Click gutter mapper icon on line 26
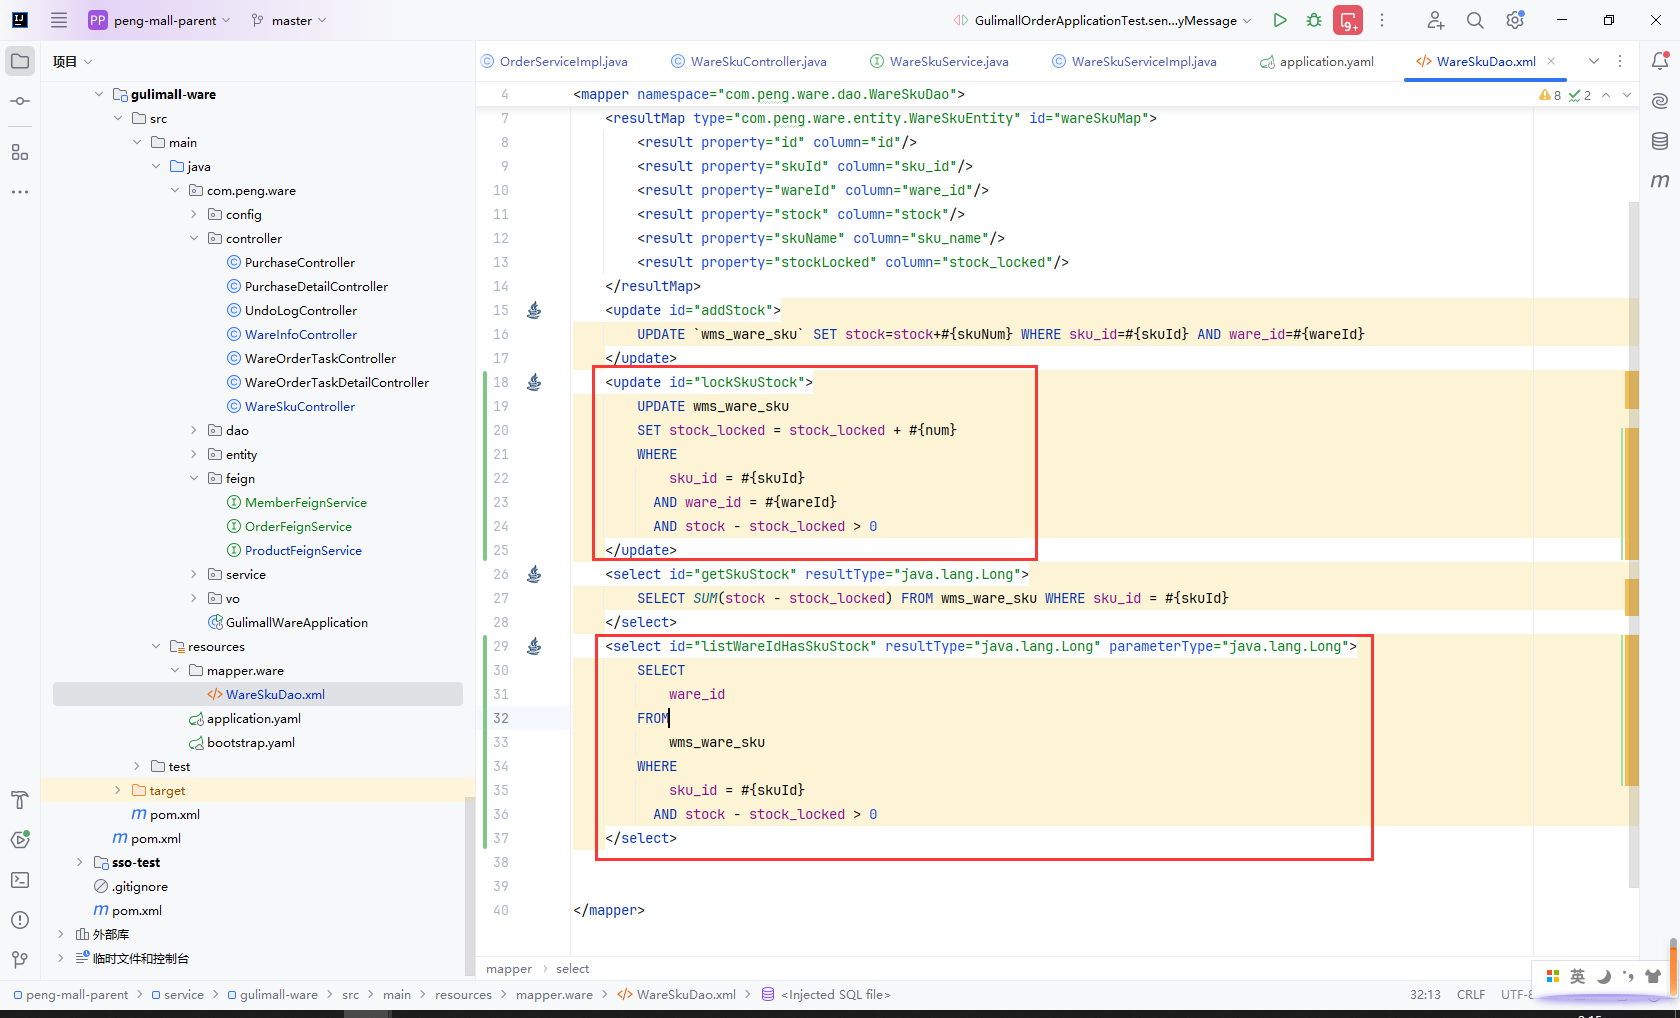This screenshot has width=1680, height=1018. [534, 574]
